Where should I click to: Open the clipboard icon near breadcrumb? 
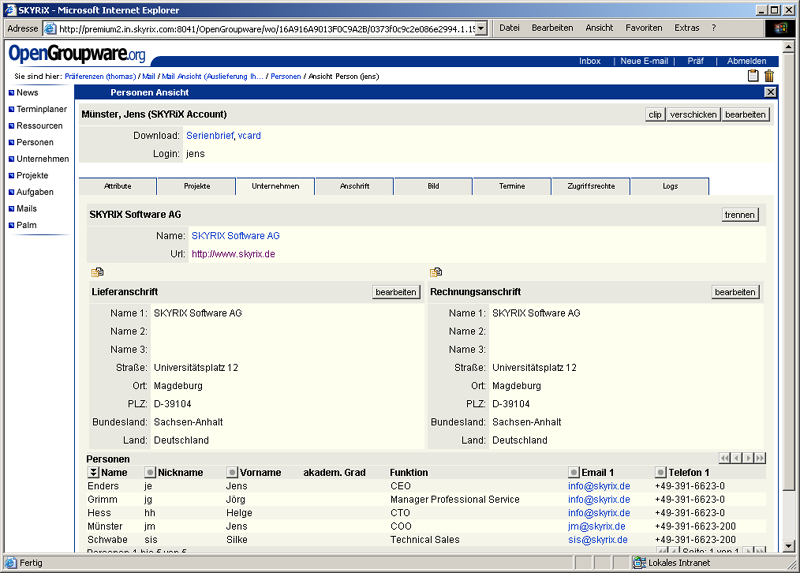753,76
